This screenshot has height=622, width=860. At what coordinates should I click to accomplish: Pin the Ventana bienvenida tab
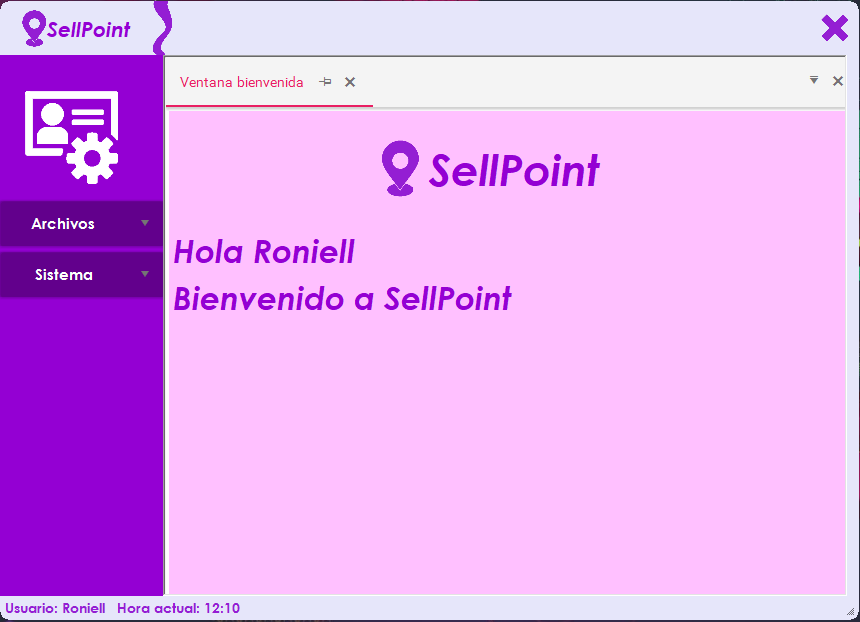[325, 82]
